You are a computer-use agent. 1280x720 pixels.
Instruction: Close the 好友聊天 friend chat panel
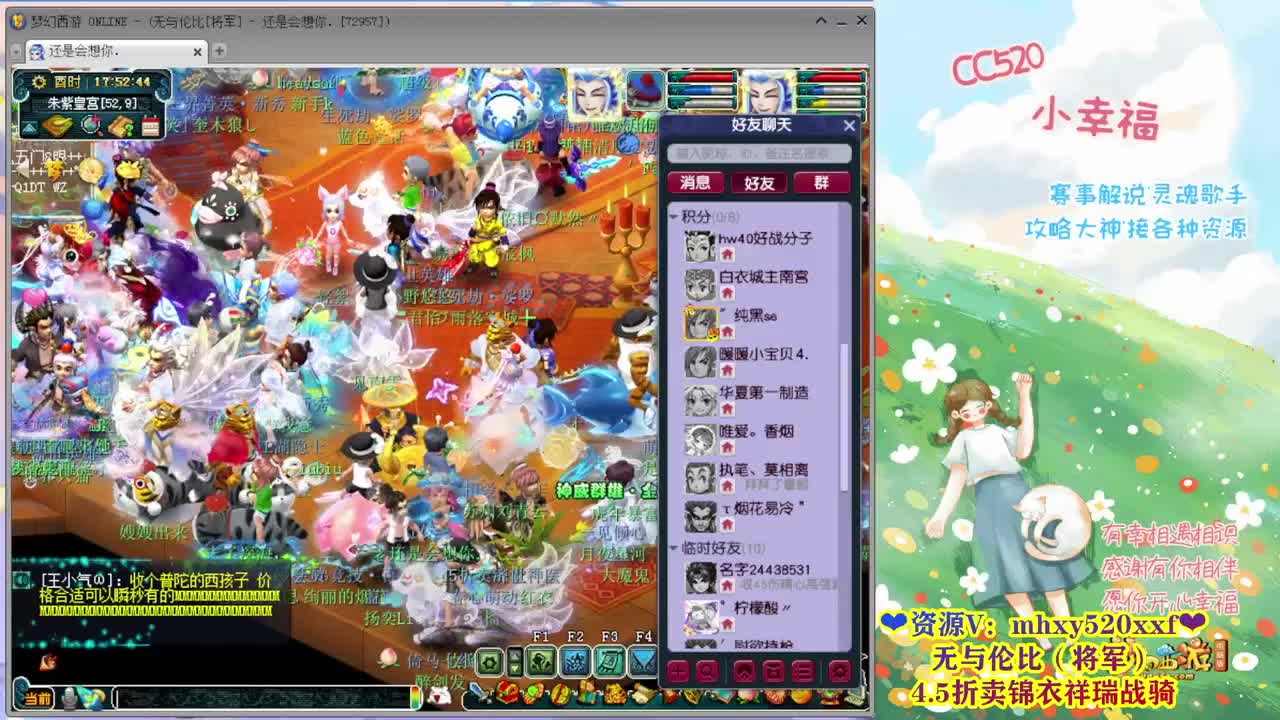coord(849,125)
